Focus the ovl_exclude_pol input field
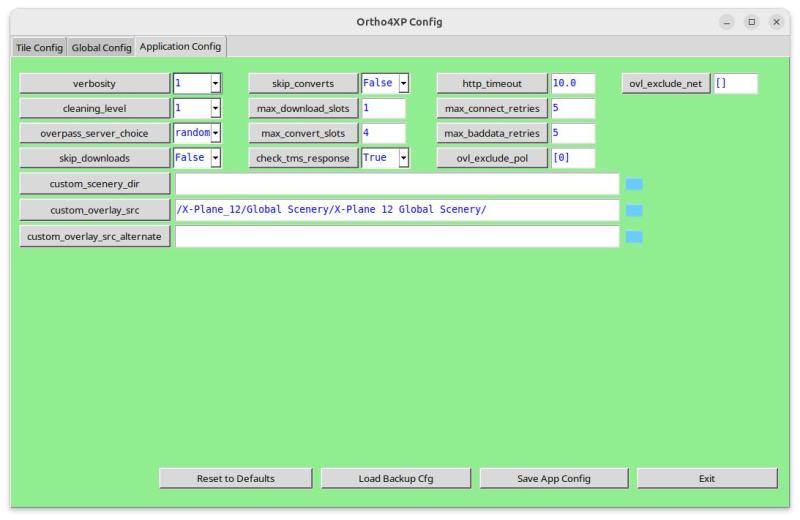The width and height of the screenshot is (800, 520). tap(573, 158)
